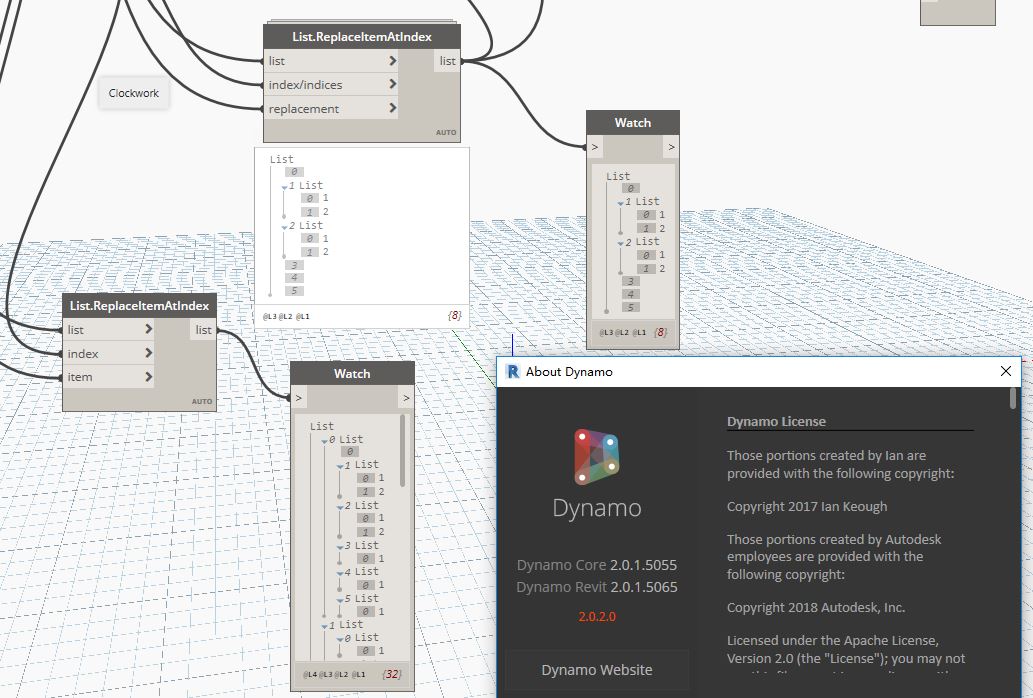1033x698 pixels.
Task: Collapse '2 List' in the {32} Watch node
Action: point(340,506)
